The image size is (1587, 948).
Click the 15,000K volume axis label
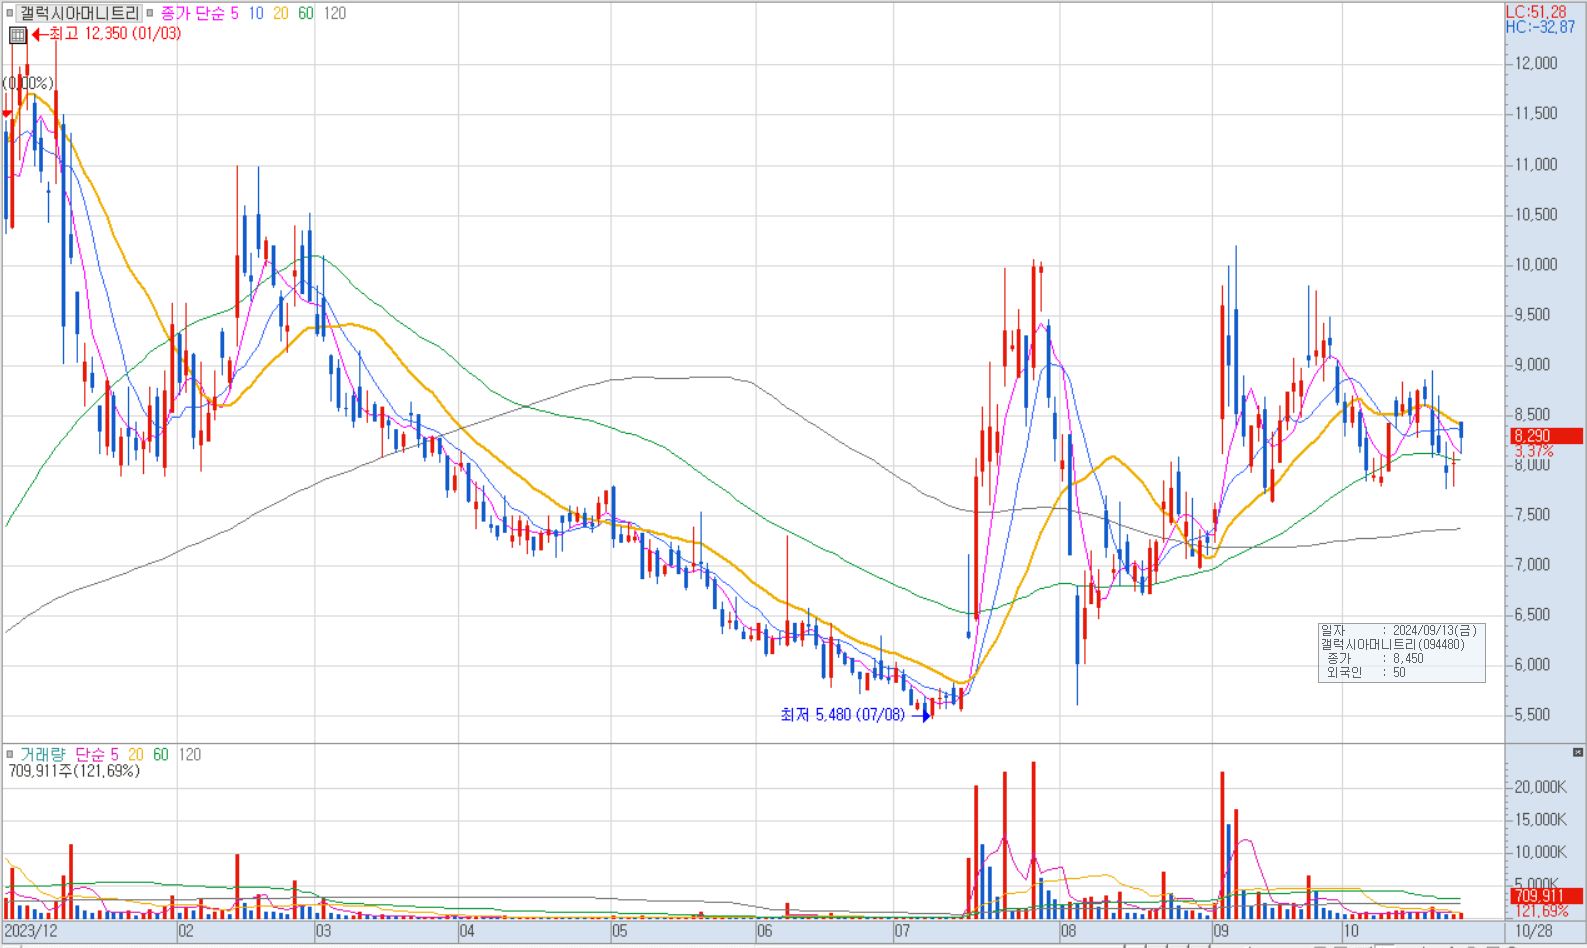click(x=1540, y=819)
